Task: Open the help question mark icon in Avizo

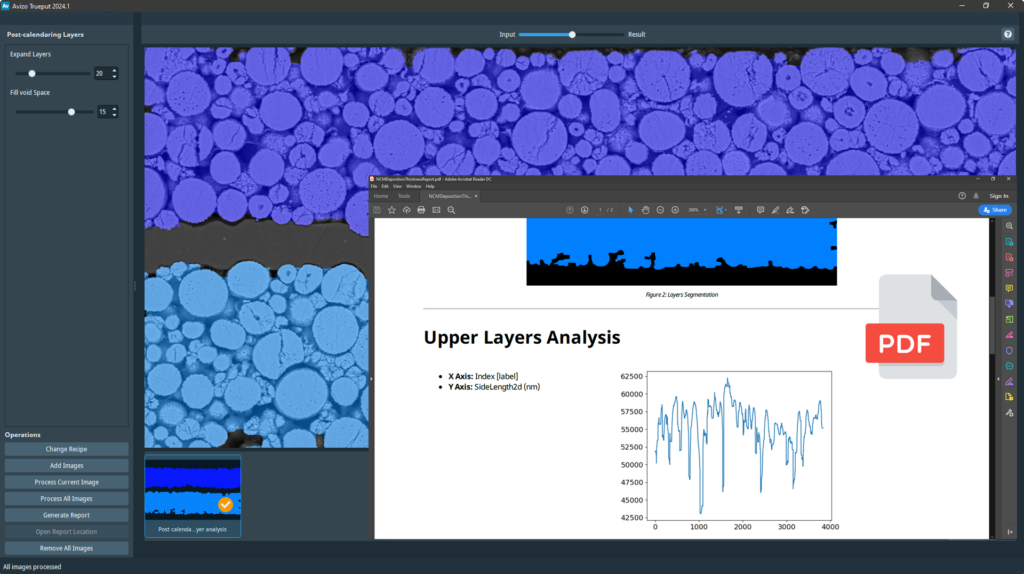Action: point(1007,34)
